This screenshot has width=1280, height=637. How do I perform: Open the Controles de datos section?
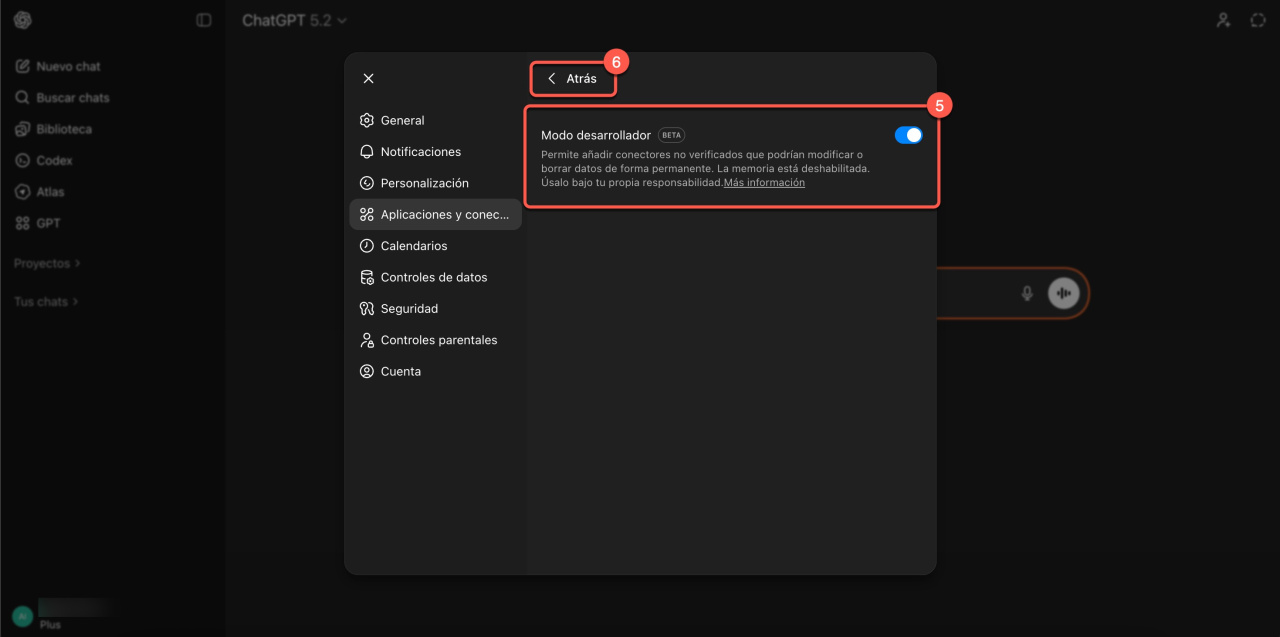coord(433,277)
